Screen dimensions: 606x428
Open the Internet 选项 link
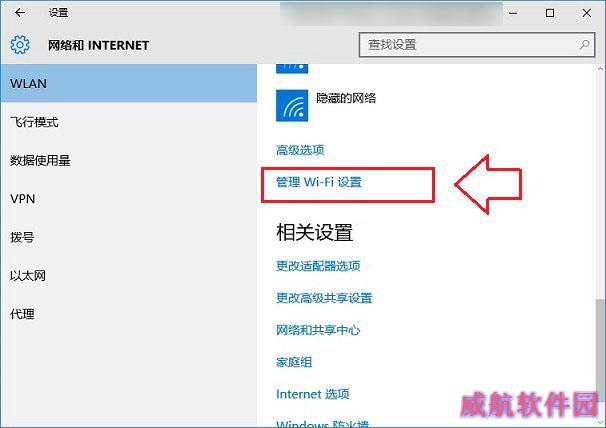[x=313, y=394]
